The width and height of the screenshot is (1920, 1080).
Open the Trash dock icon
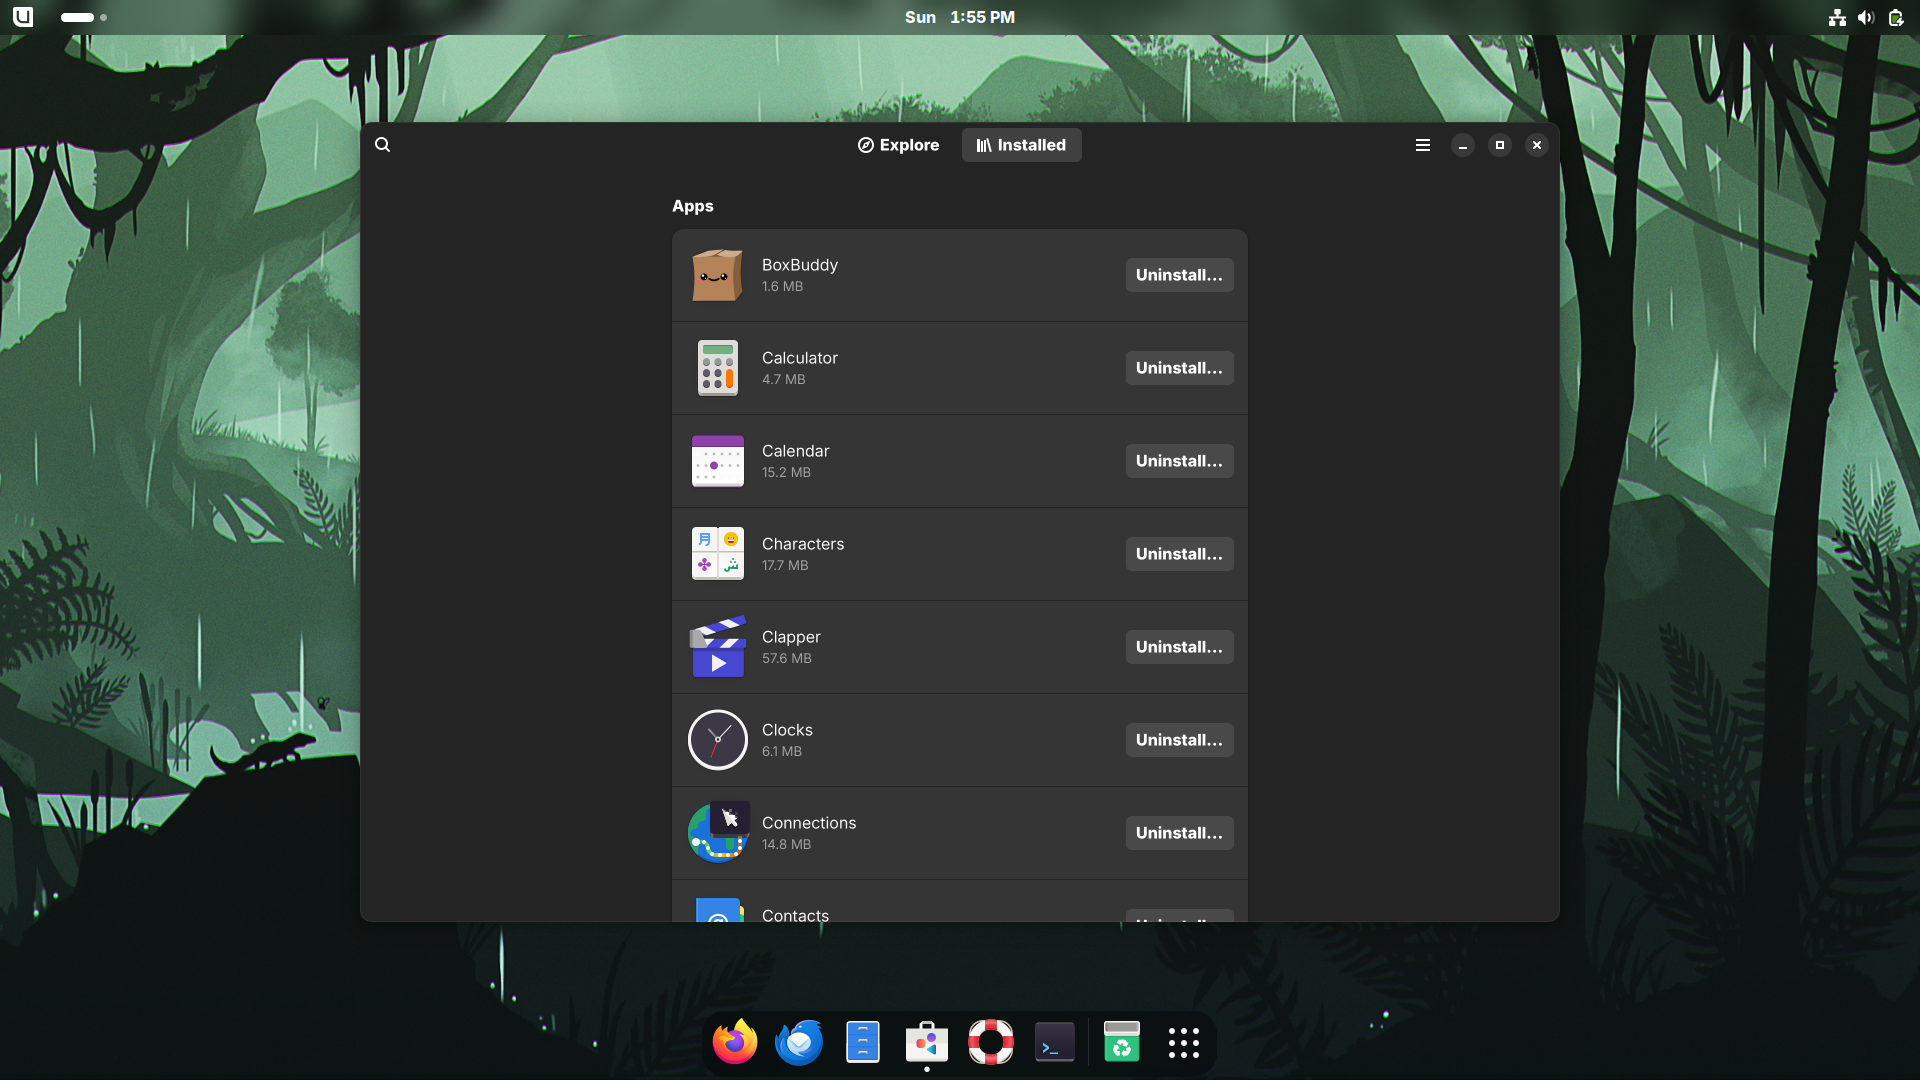(x=1122, y=1042)
